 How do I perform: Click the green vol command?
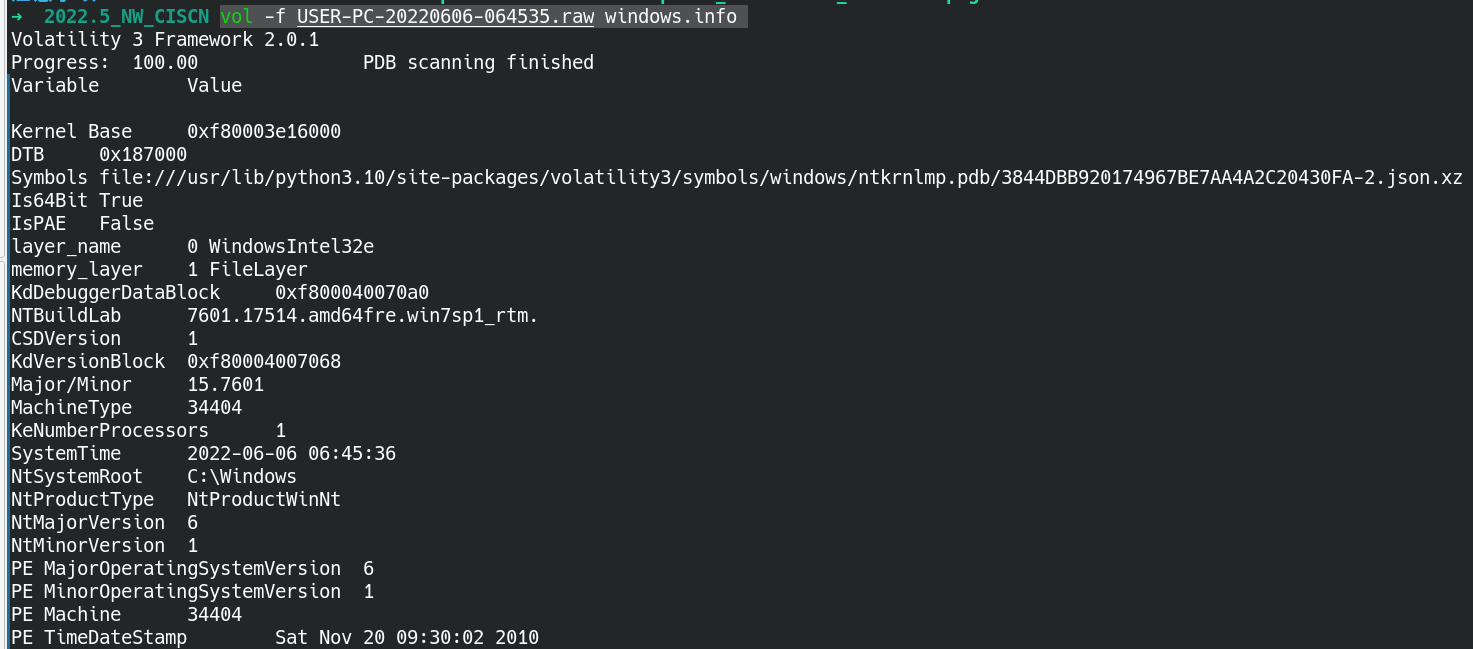point(237,17)
